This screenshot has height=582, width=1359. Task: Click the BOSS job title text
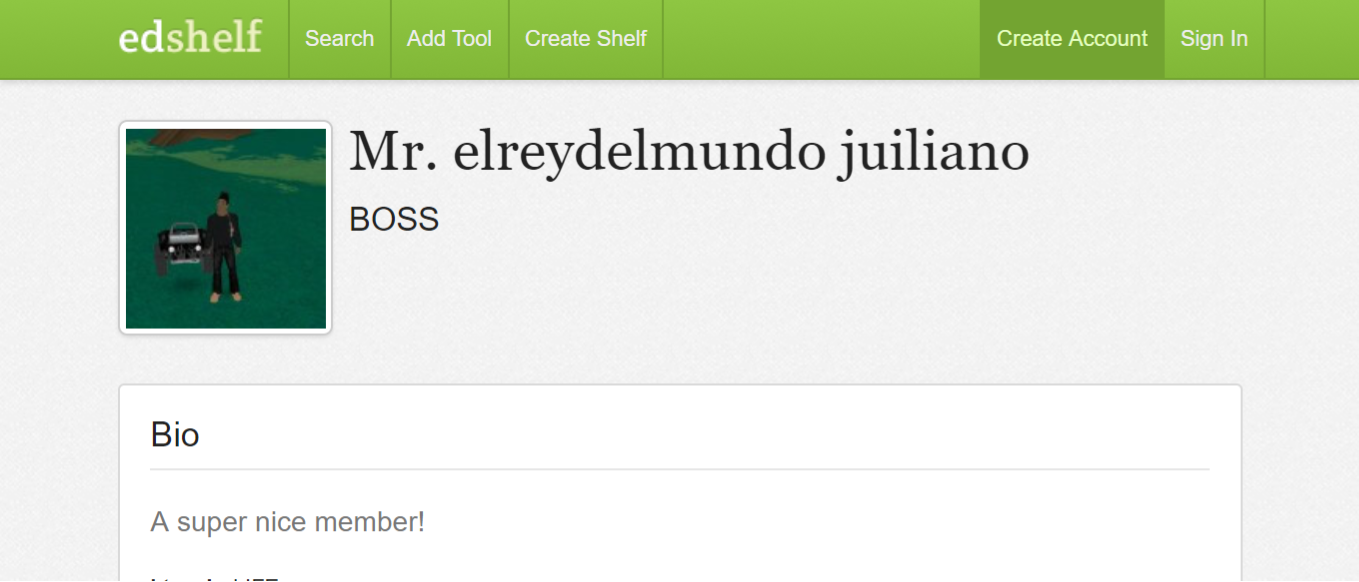pos(394,220)
